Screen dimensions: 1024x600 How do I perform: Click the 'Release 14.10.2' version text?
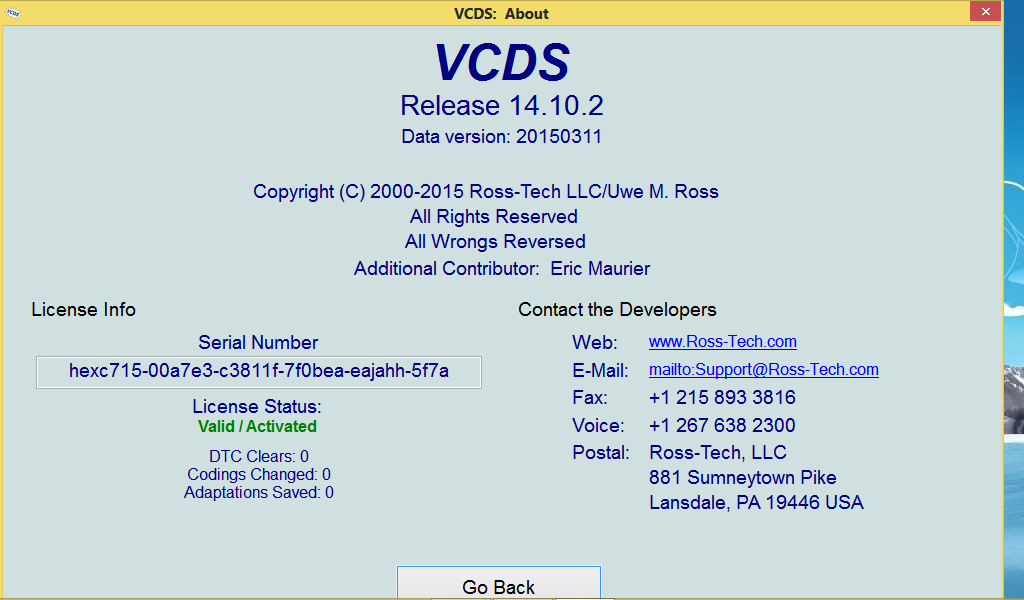[502, 106]
